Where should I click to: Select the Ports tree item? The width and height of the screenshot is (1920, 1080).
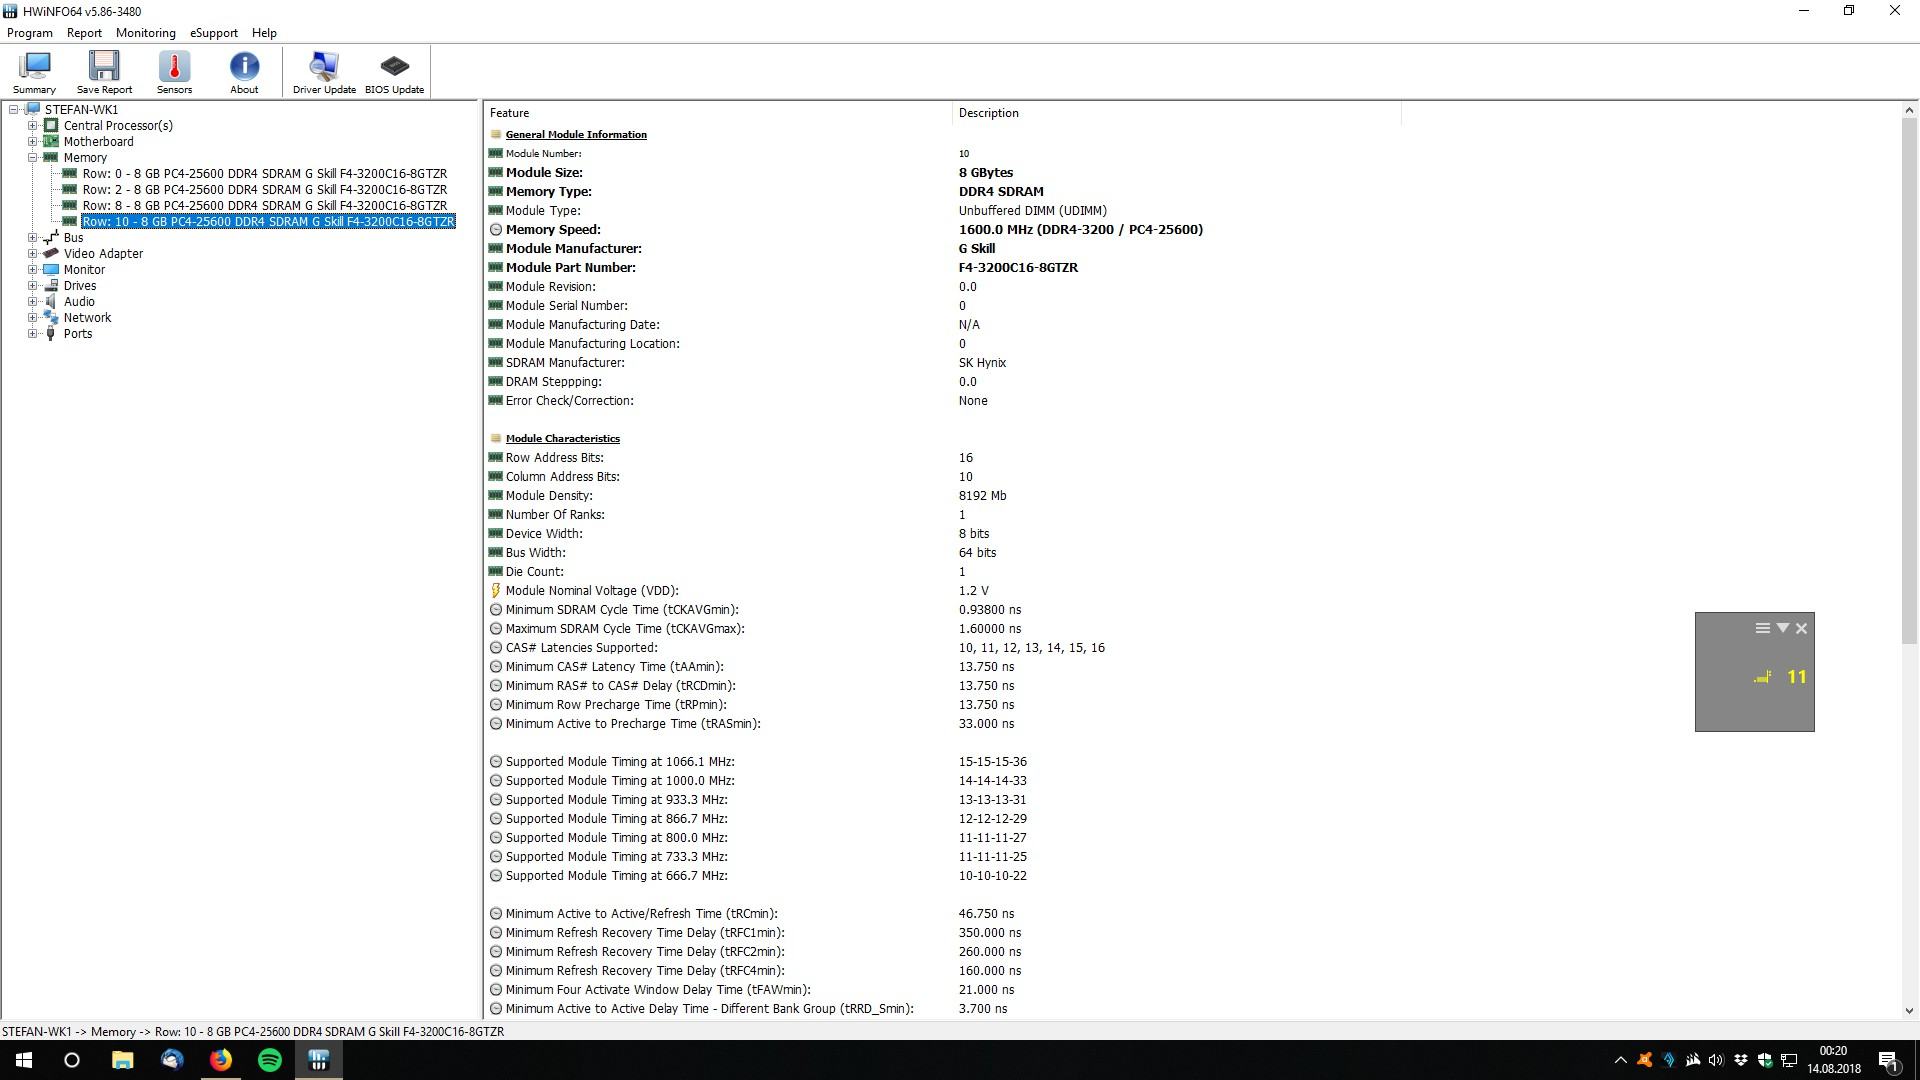click(x=78, y=334)
